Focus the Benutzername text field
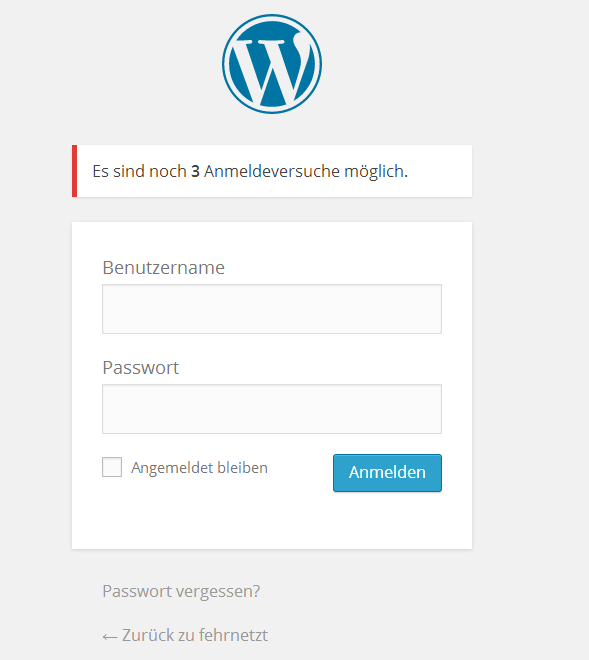Screen dimensions: 589x660 (272, 309)
